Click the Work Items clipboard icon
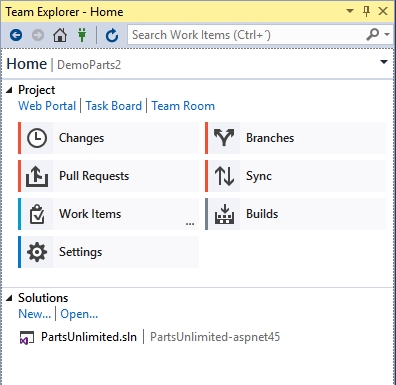The width and height of the screenshot is (396, 385). (x=37, y=214)
